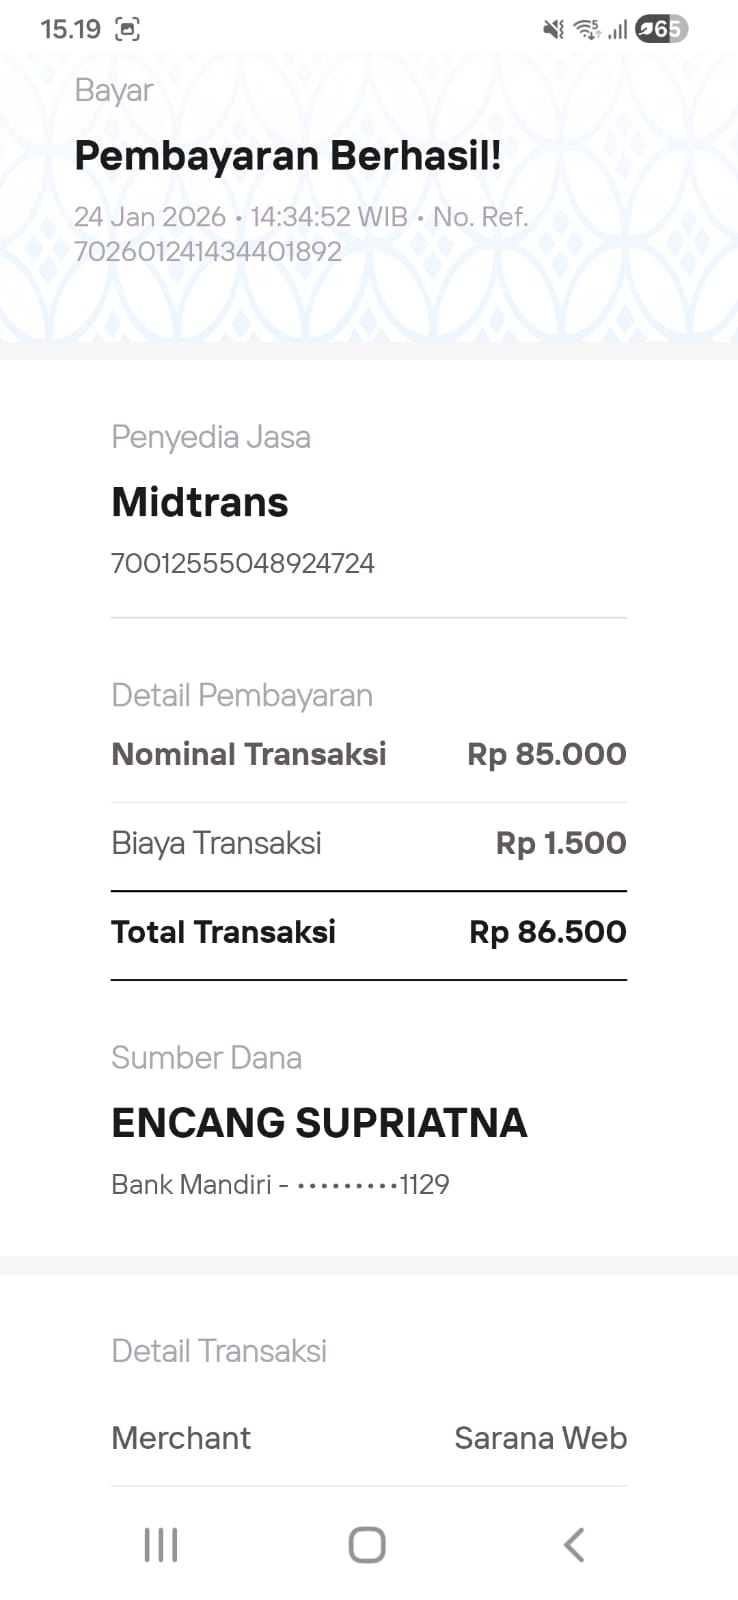Tap the masked Bank Mandiri account number
738x1600 pixels.
point(373,1185)
